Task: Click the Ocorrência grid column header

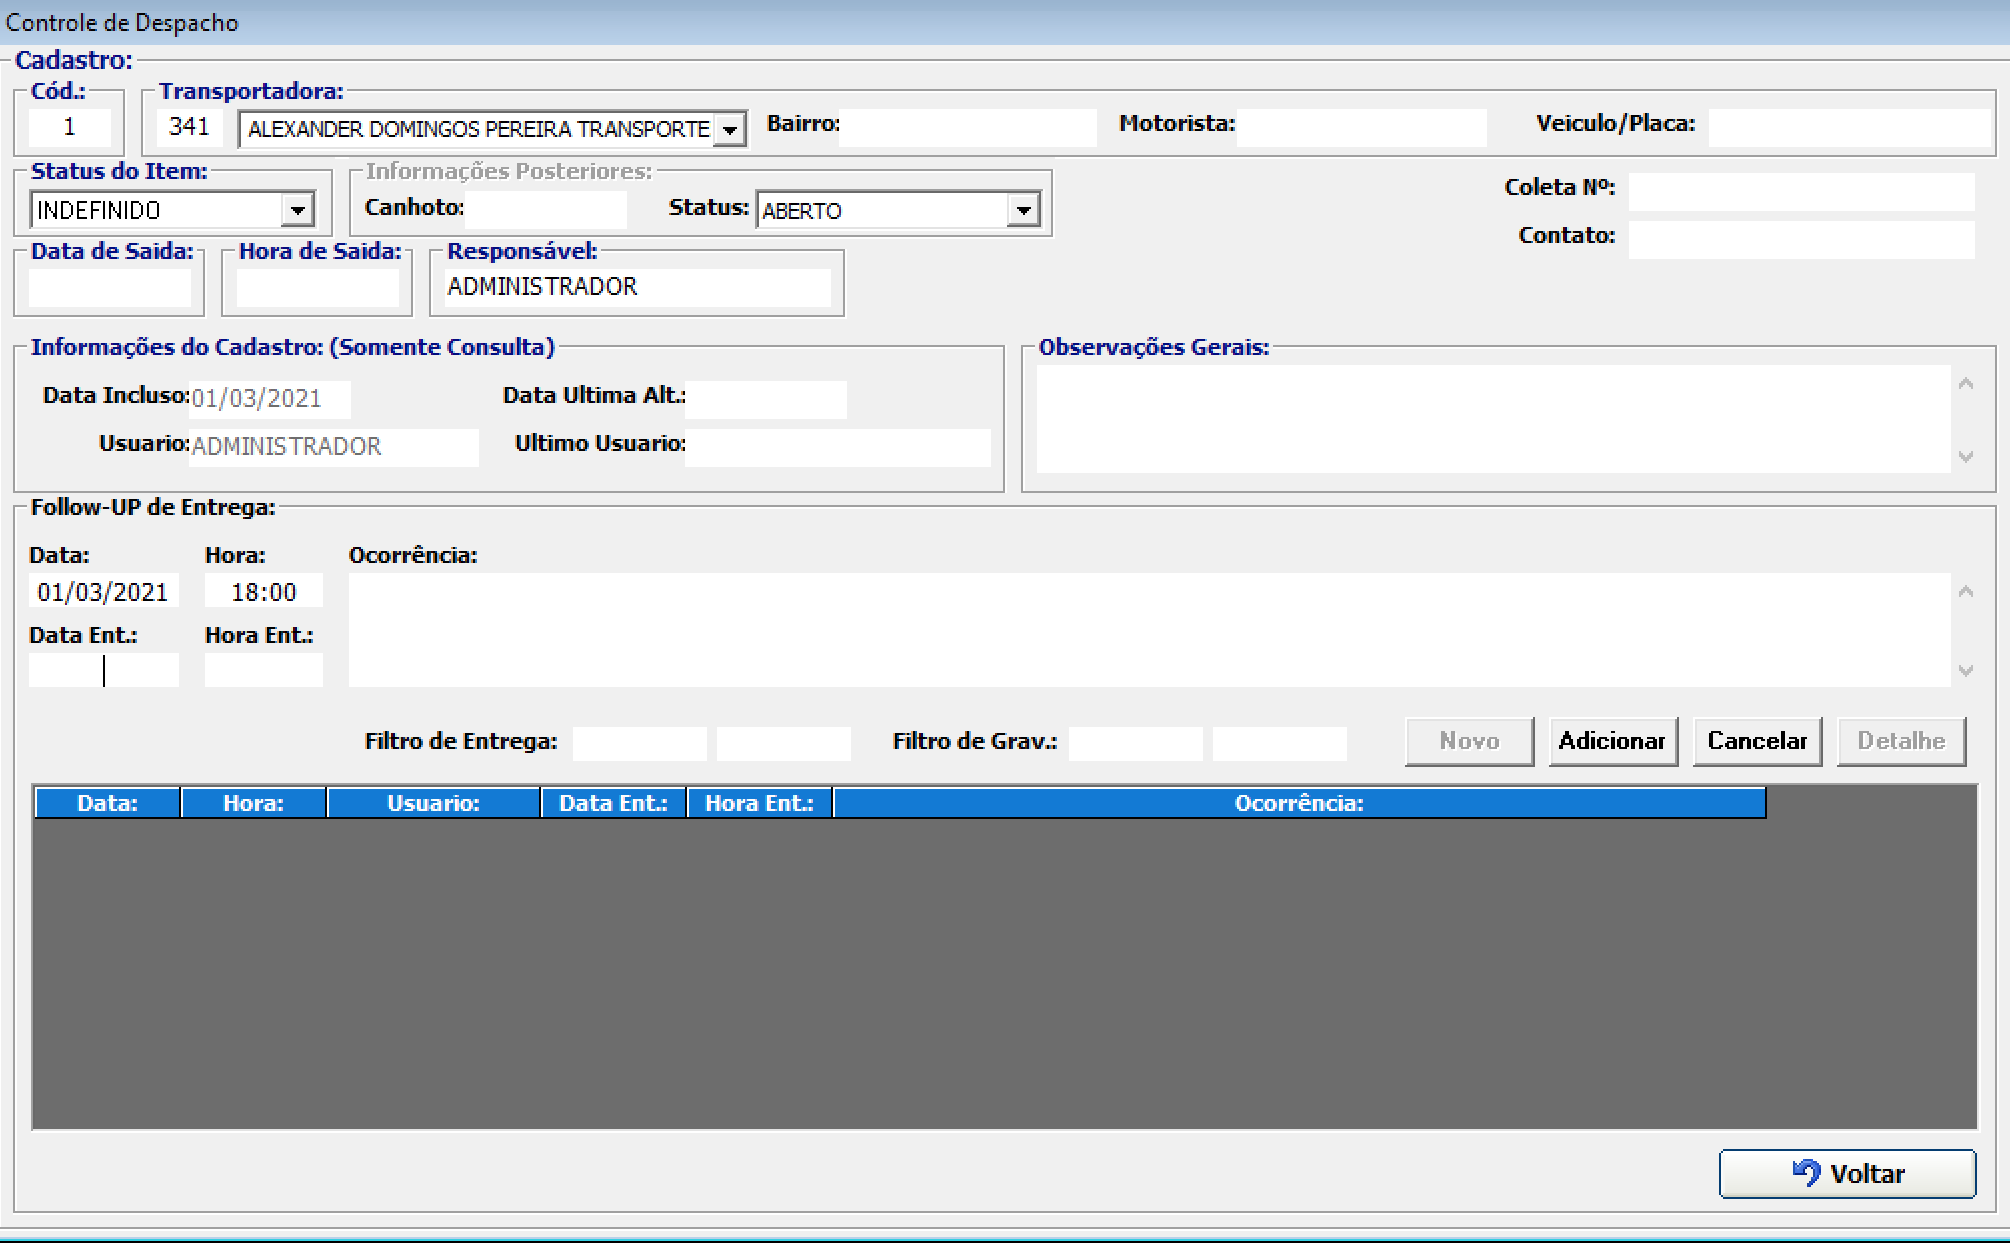Action: [x=1298, y=803]
